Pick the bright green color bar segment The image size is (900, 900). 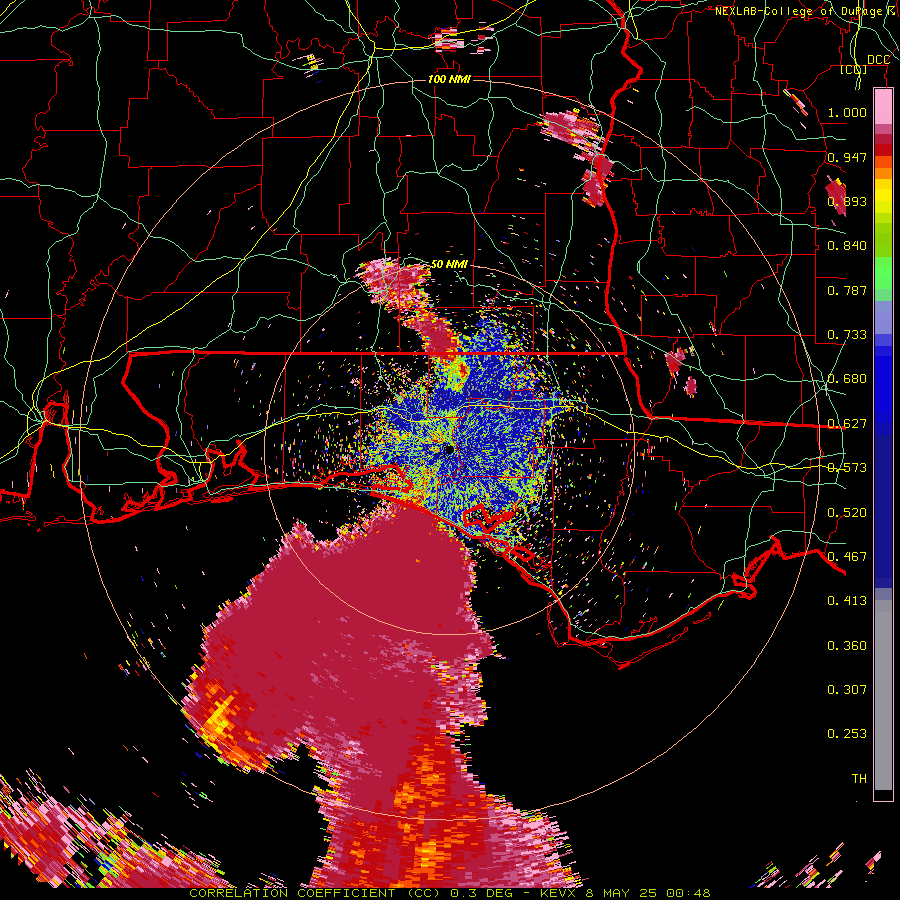click(x=883, y=273)
